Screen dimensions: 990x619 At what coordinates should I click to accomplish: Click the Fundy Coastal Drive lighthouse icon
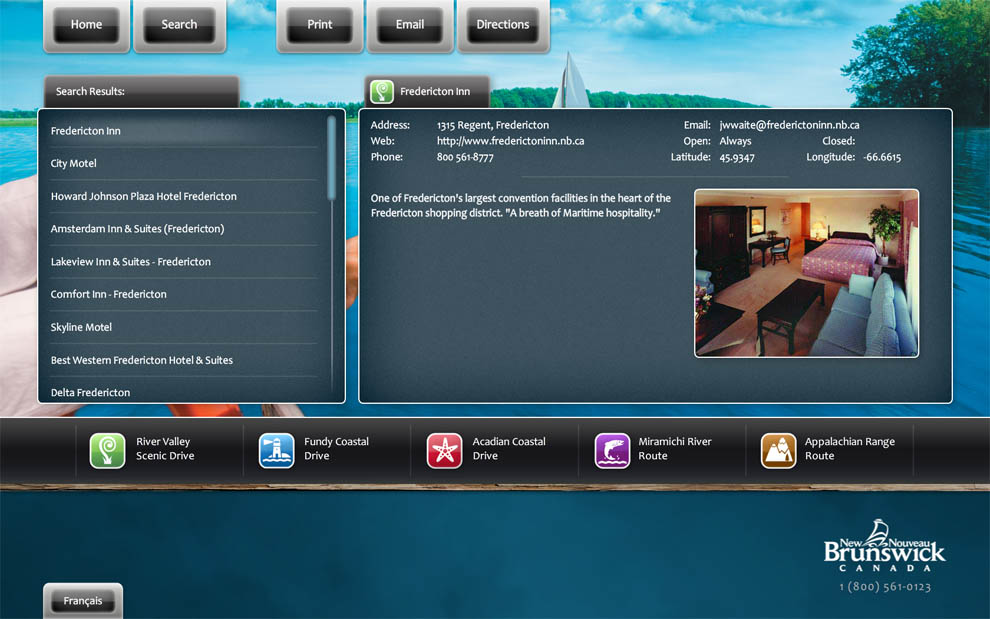click(x=277, y=450)
